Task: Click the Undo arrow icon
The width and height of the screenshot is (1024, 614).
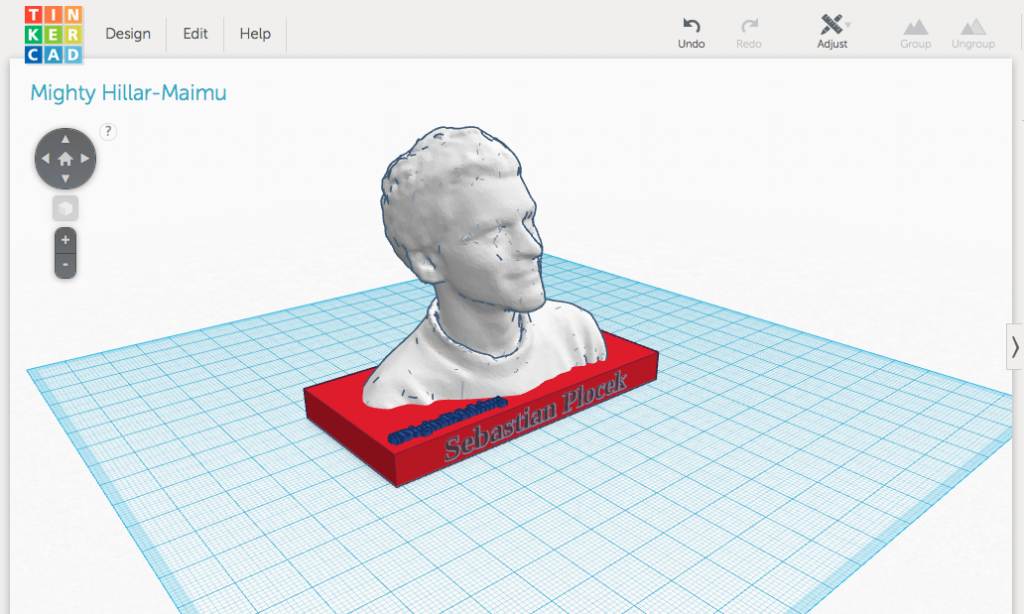Action: tap(691, 25)
